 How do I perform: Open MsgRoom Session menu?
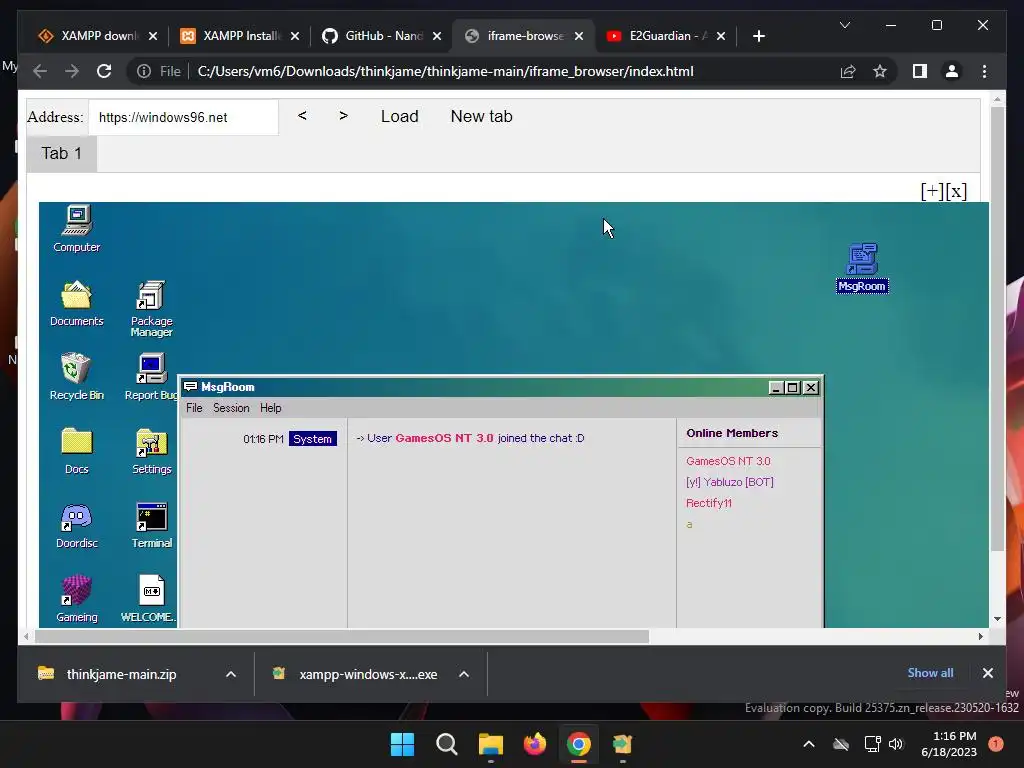coord(231,408)
